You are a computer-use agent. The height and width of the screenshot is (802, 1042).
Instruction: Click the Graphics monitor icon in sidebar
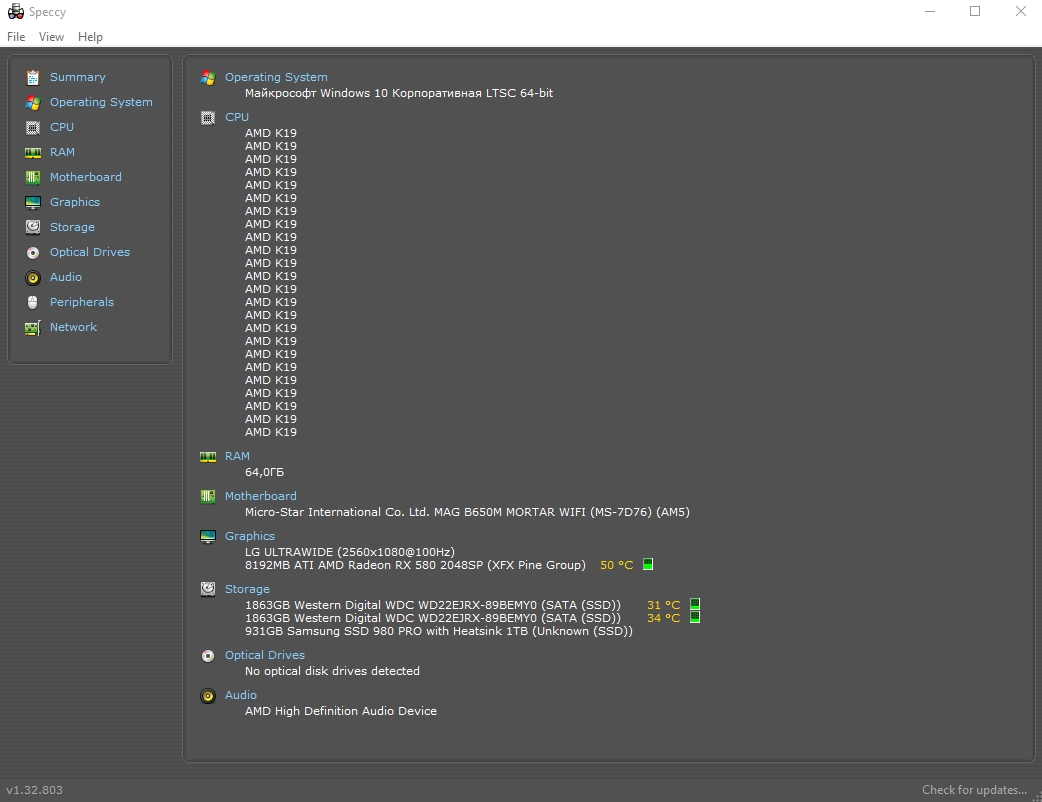coord(33,203)
